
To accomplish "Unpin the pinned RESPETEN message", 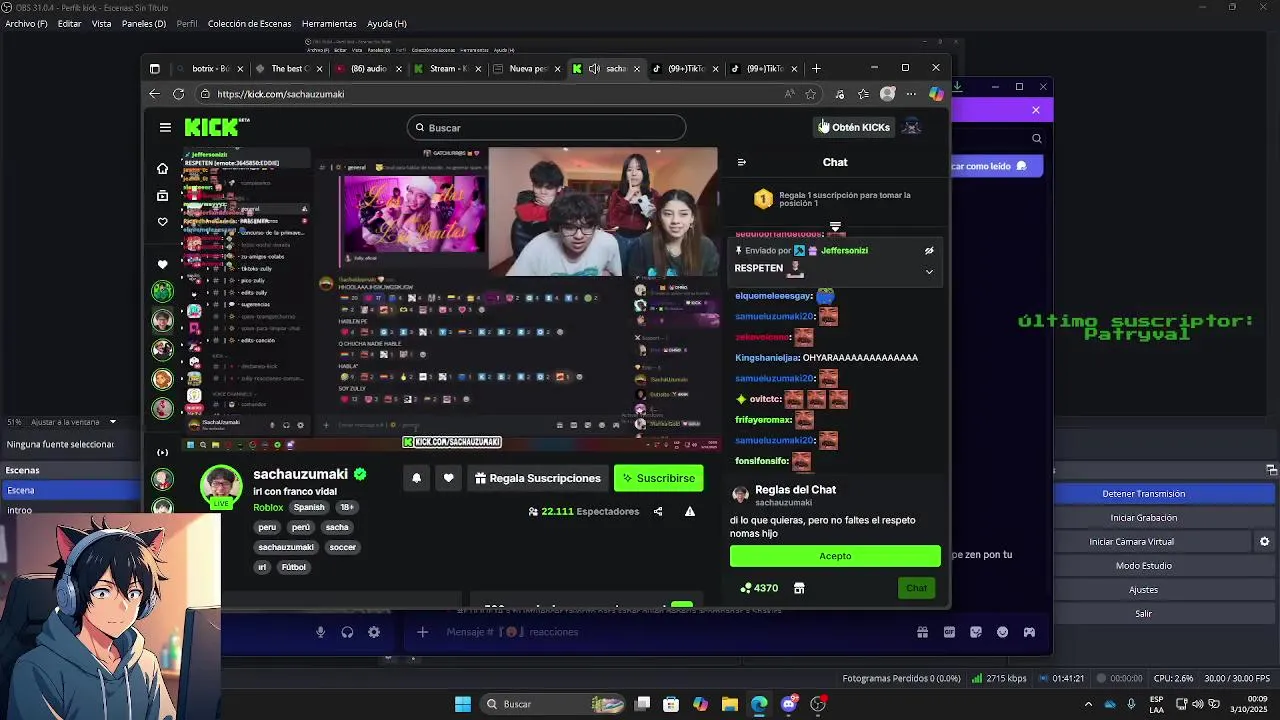I will click(x=929, y=251).
